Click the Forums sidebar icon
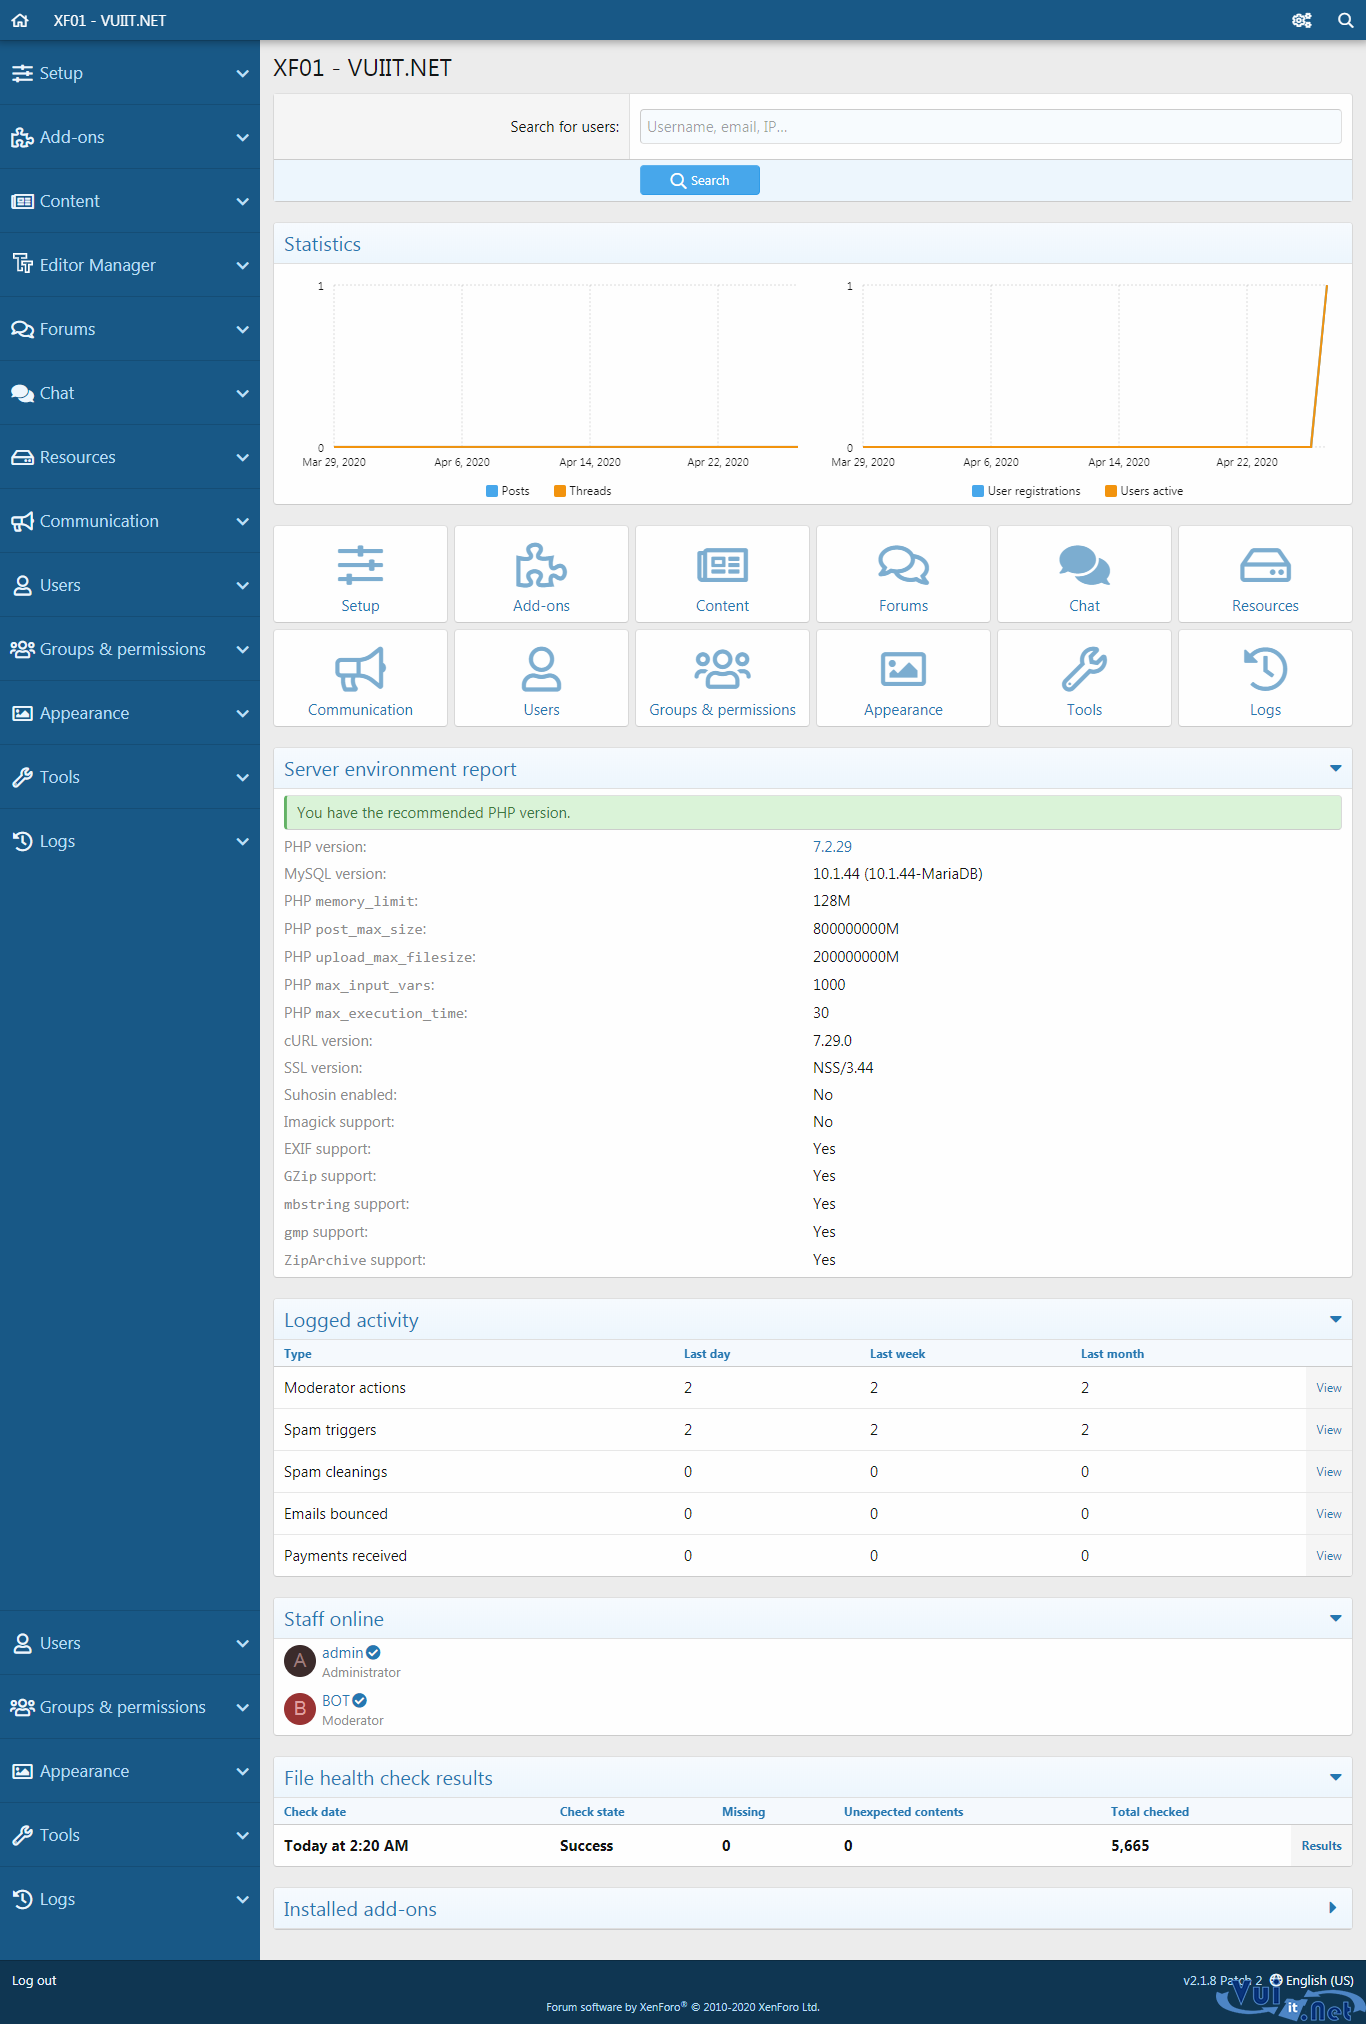Screen dimensions: 1366x2024 pyautogui.click(x=22, y=329)
